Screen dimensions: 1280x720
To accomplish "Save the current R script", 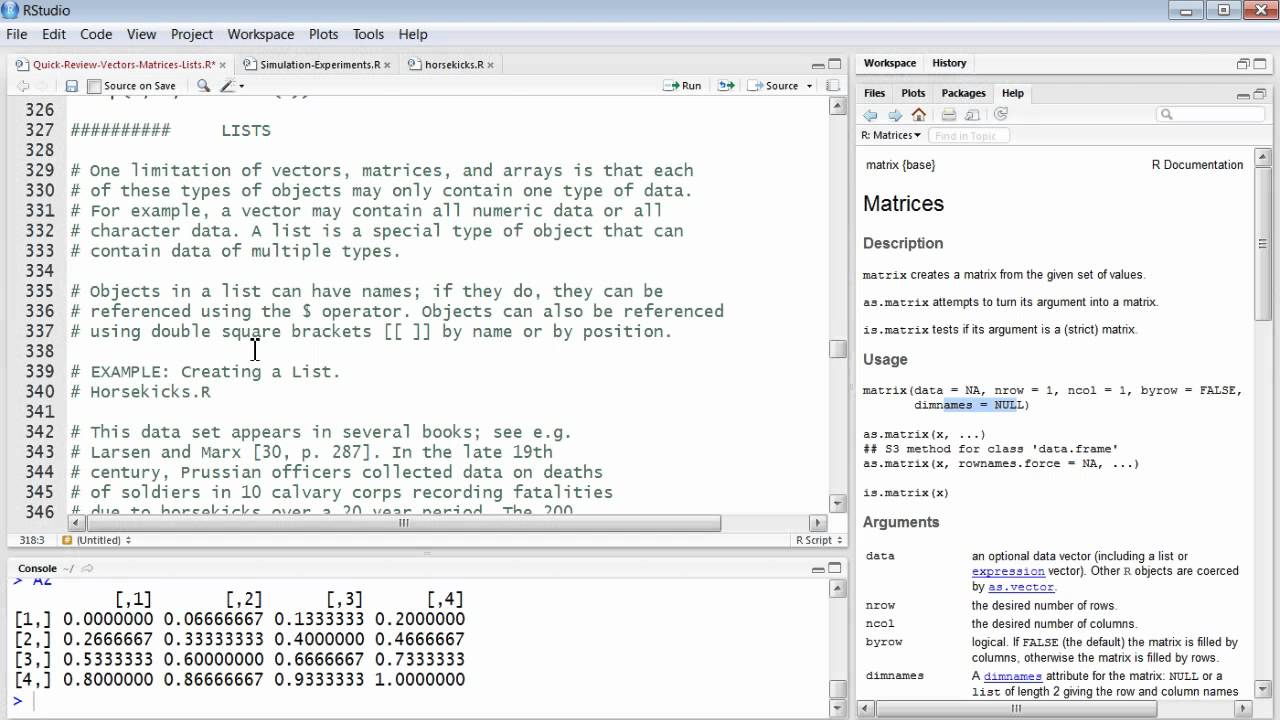I will [x=72, y=86].
